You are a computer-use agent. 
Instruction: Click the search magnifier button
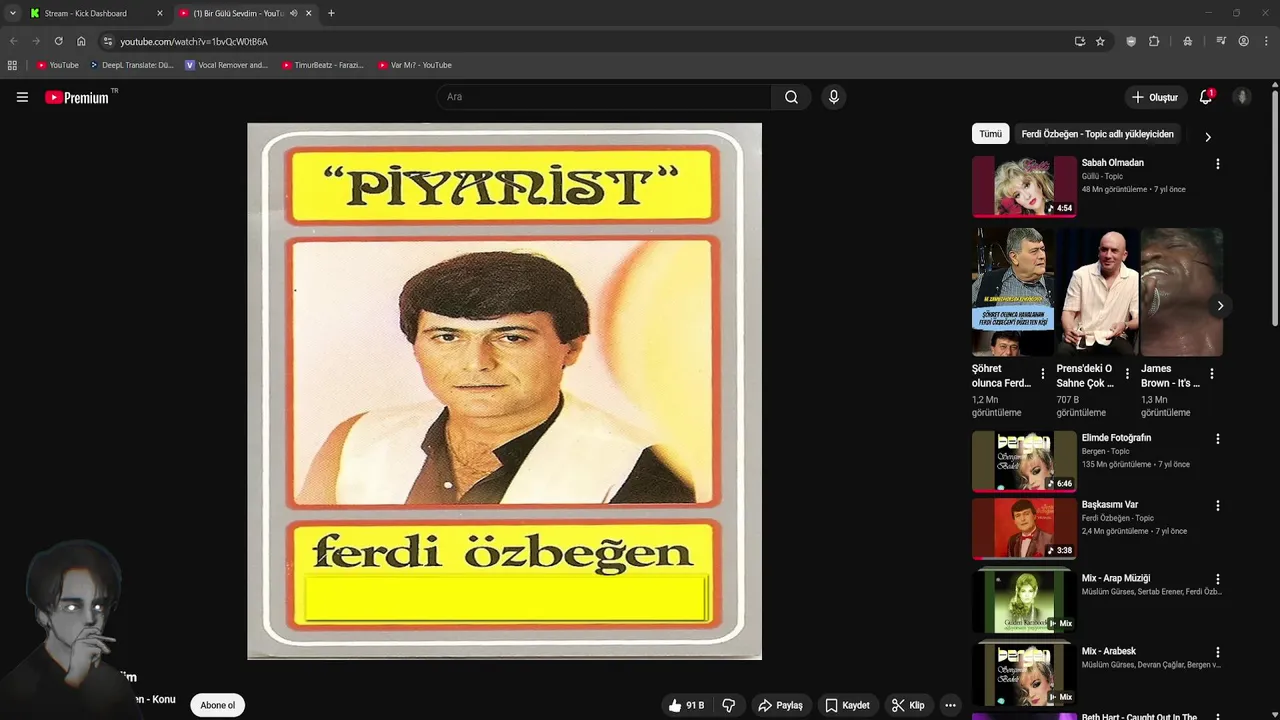791,97
